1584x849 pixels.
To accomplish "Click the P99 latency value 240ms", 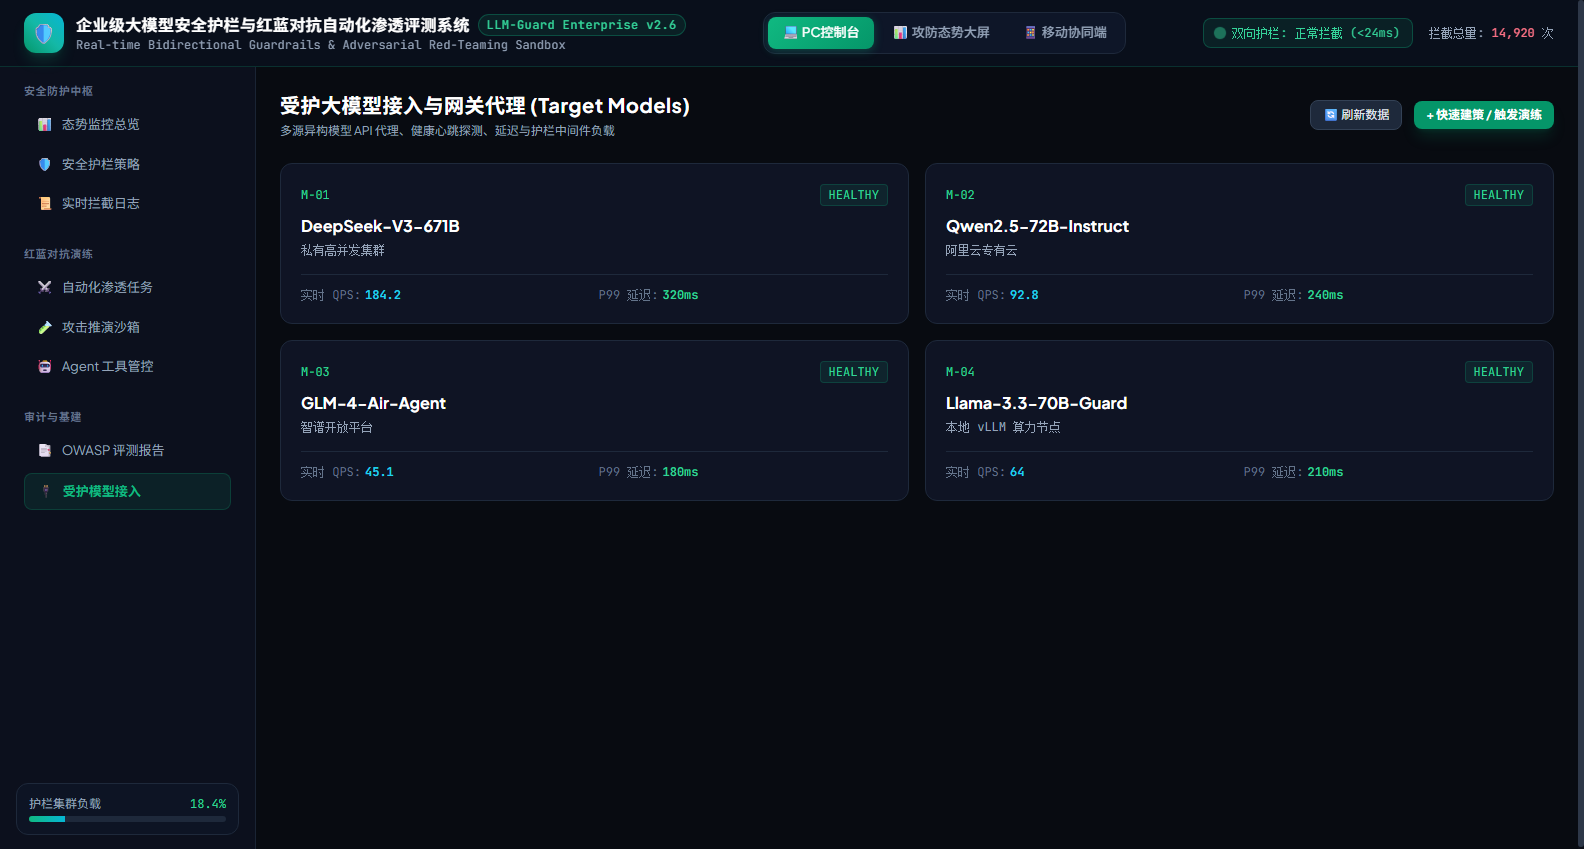I will click(1325, 295).
